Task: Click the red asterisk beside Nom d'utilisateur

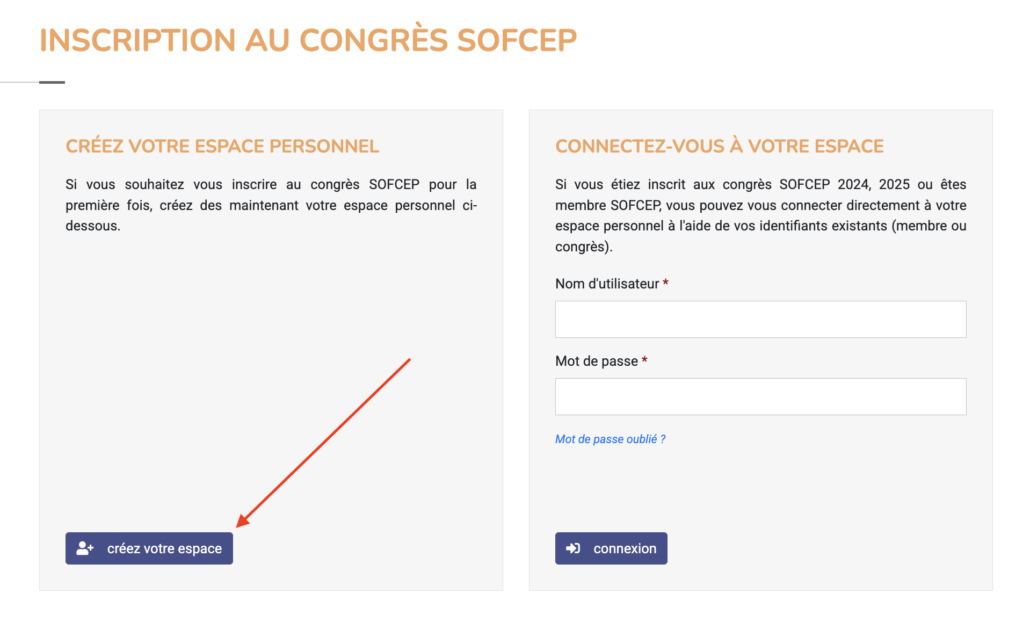Action: click(666, 284)
